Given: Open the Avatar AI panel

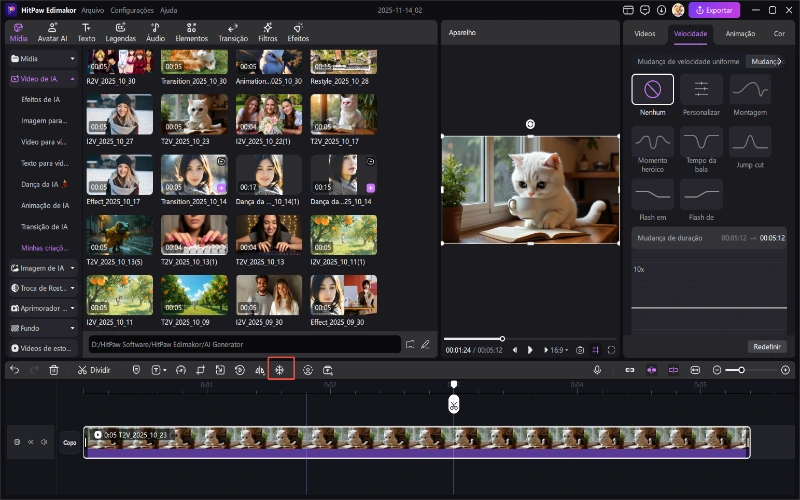Looking at the screenshot, I should pos(52,32).
